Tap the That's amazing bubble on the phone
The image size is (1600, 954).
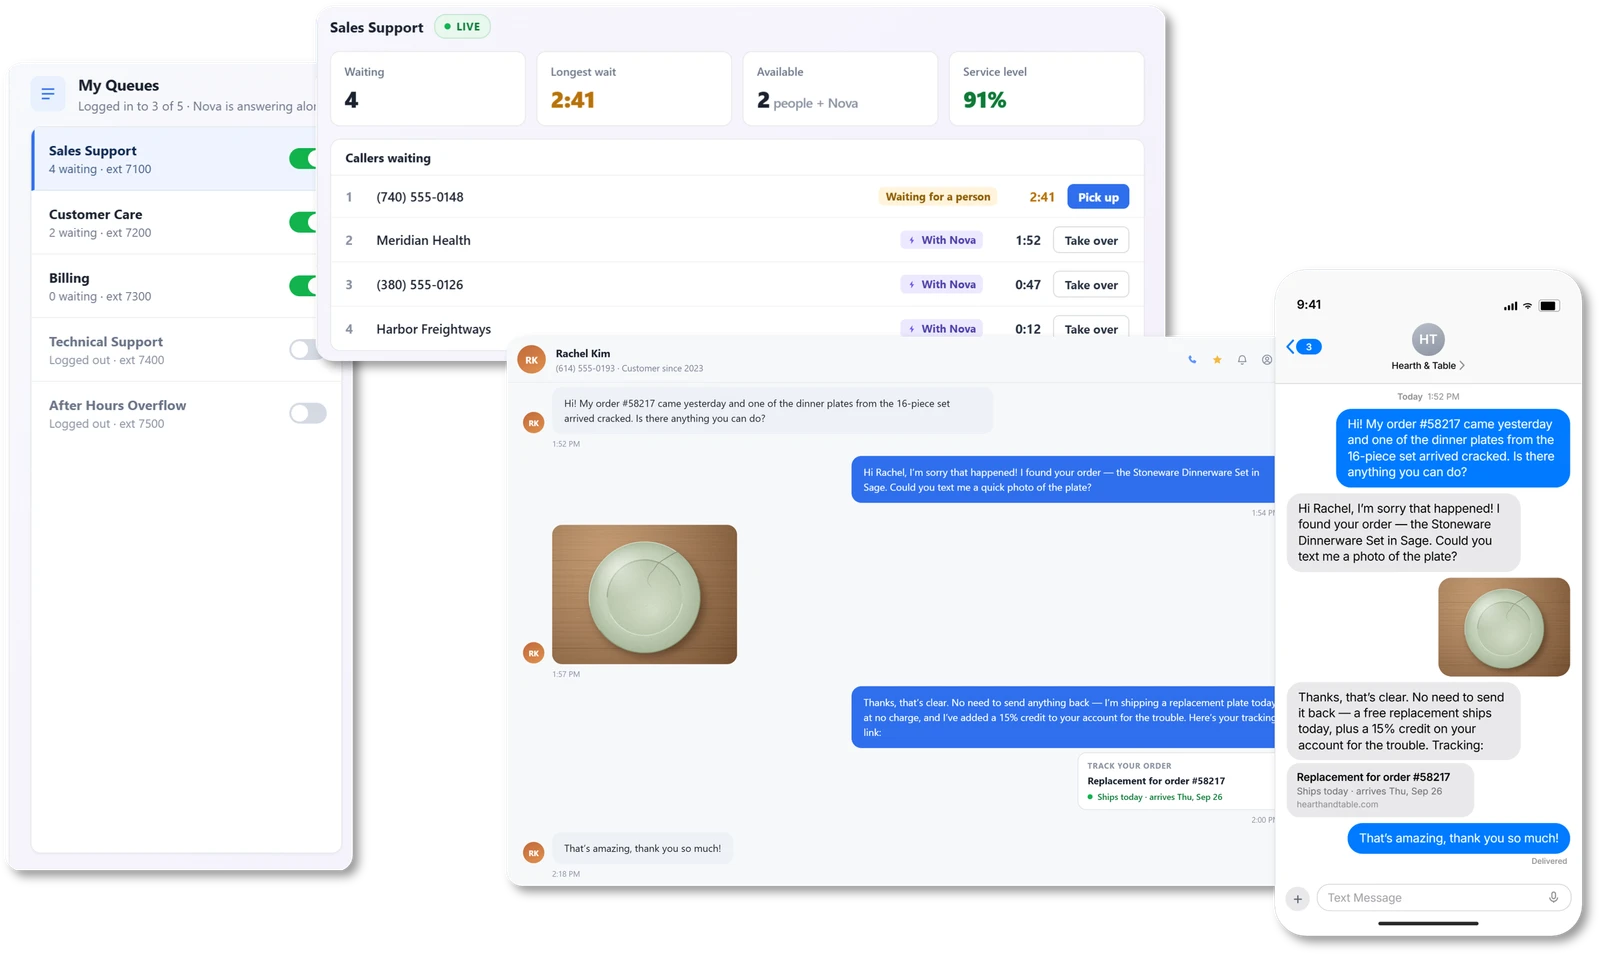point(1458,839)
